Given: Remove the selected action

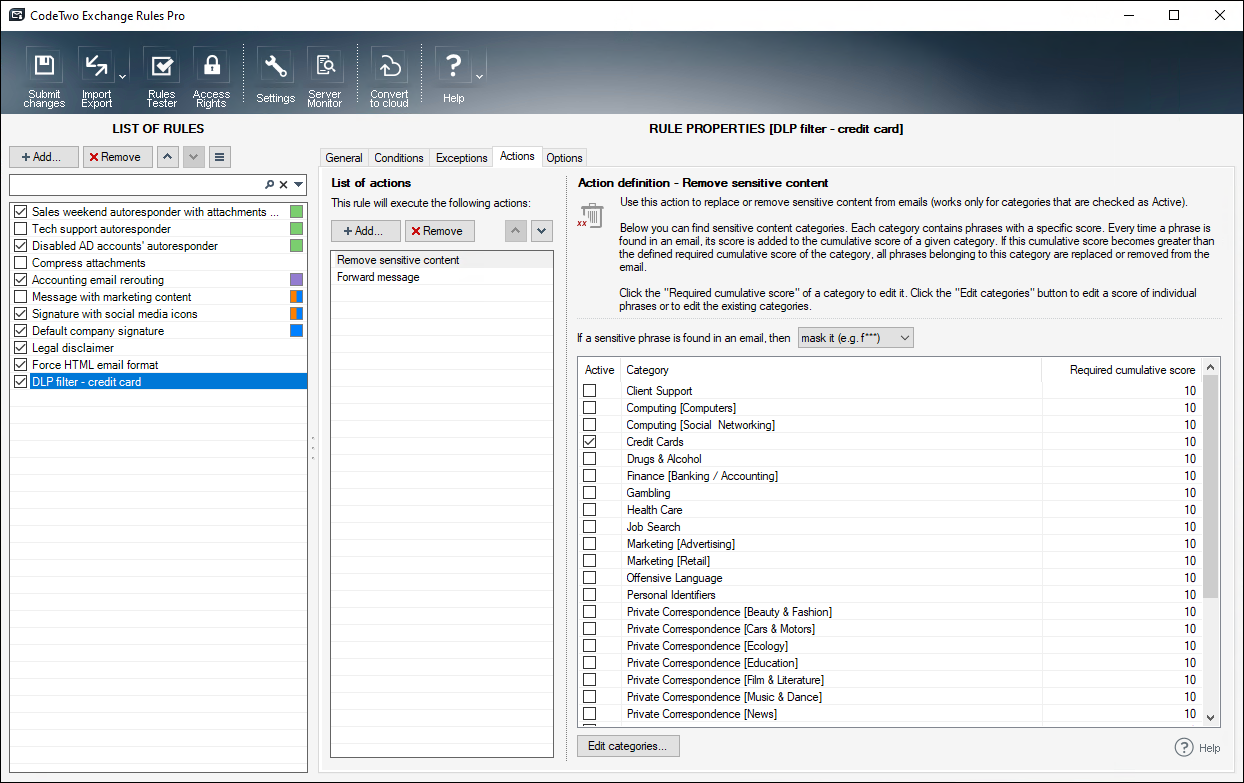Looking at the screenshot, I should [439, 231].
